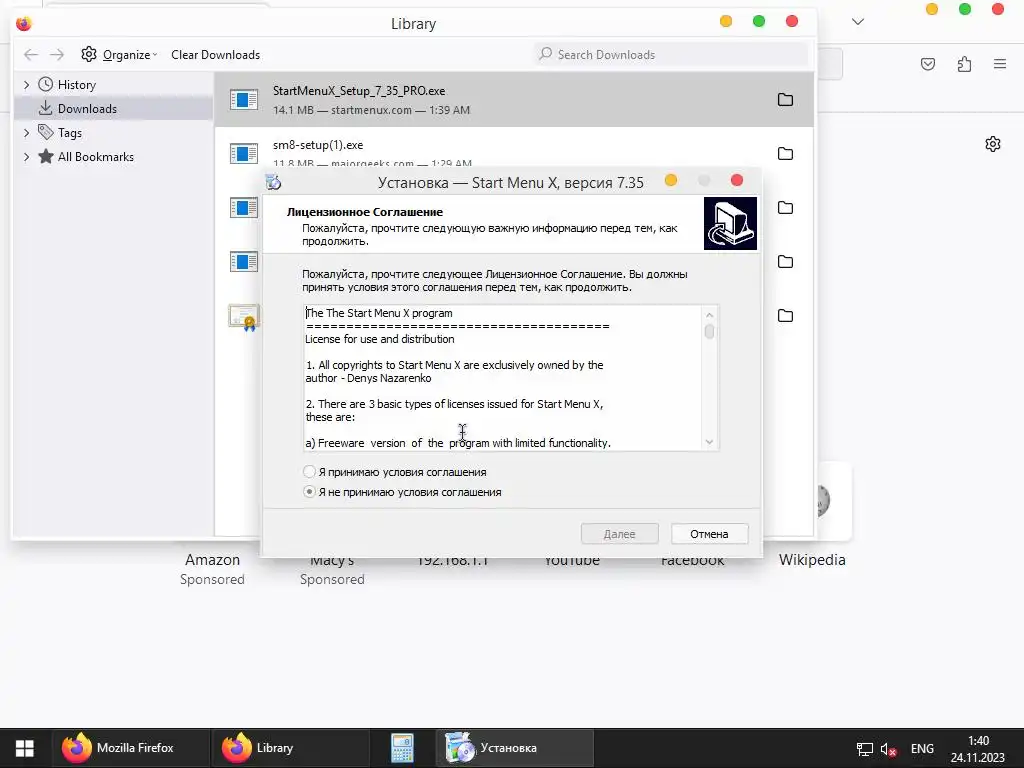This screenshot has height=768, width=1024.
Task: Click Firefox logo in Library title bar
Action: pyautogui.click(x=24, y=24)
